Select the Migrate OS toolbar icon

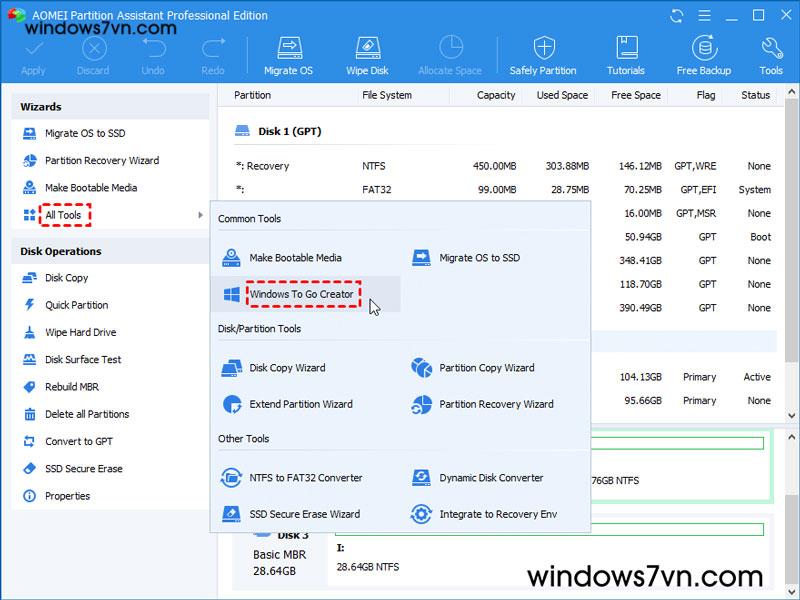coord(289,54)
